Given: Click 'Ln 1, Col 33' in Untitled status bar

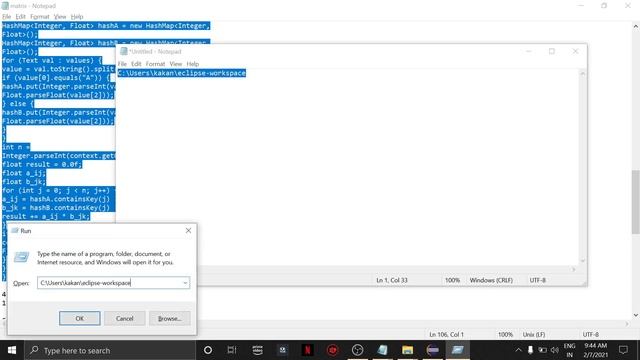Looking at the screenshot, I should tap(392, 280).
